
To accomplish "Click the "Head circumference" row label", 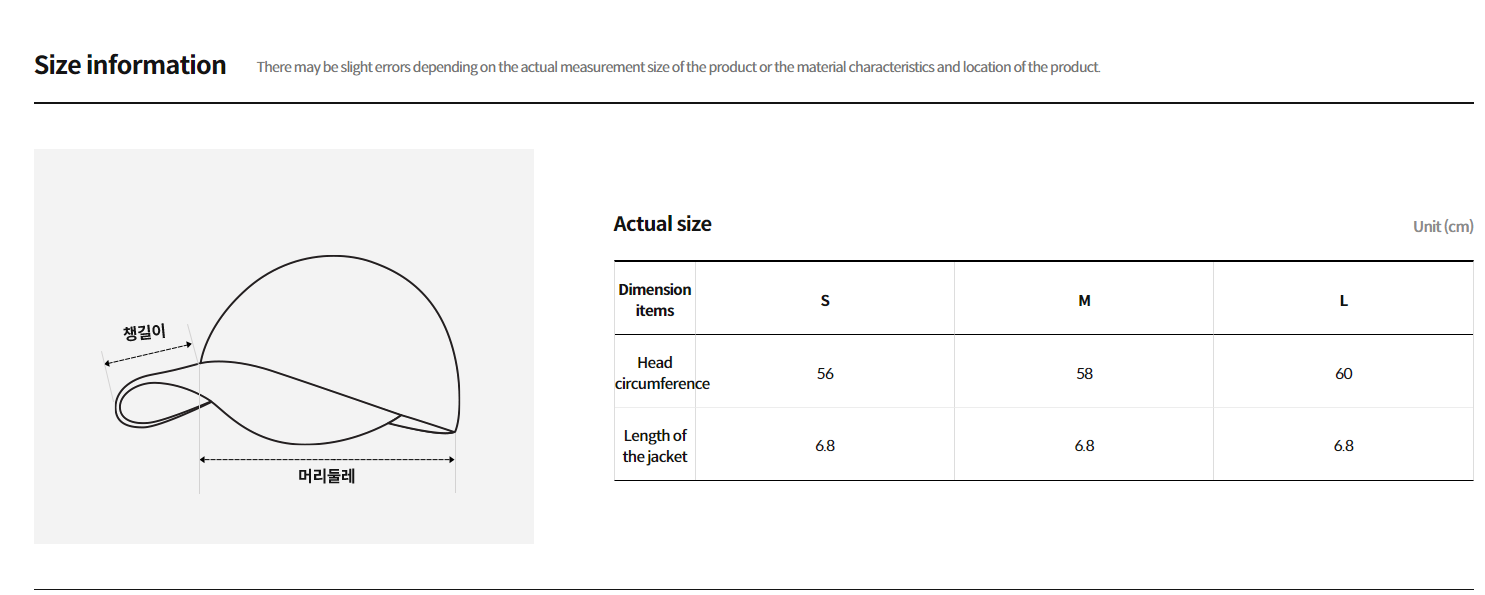I will 655,373.
